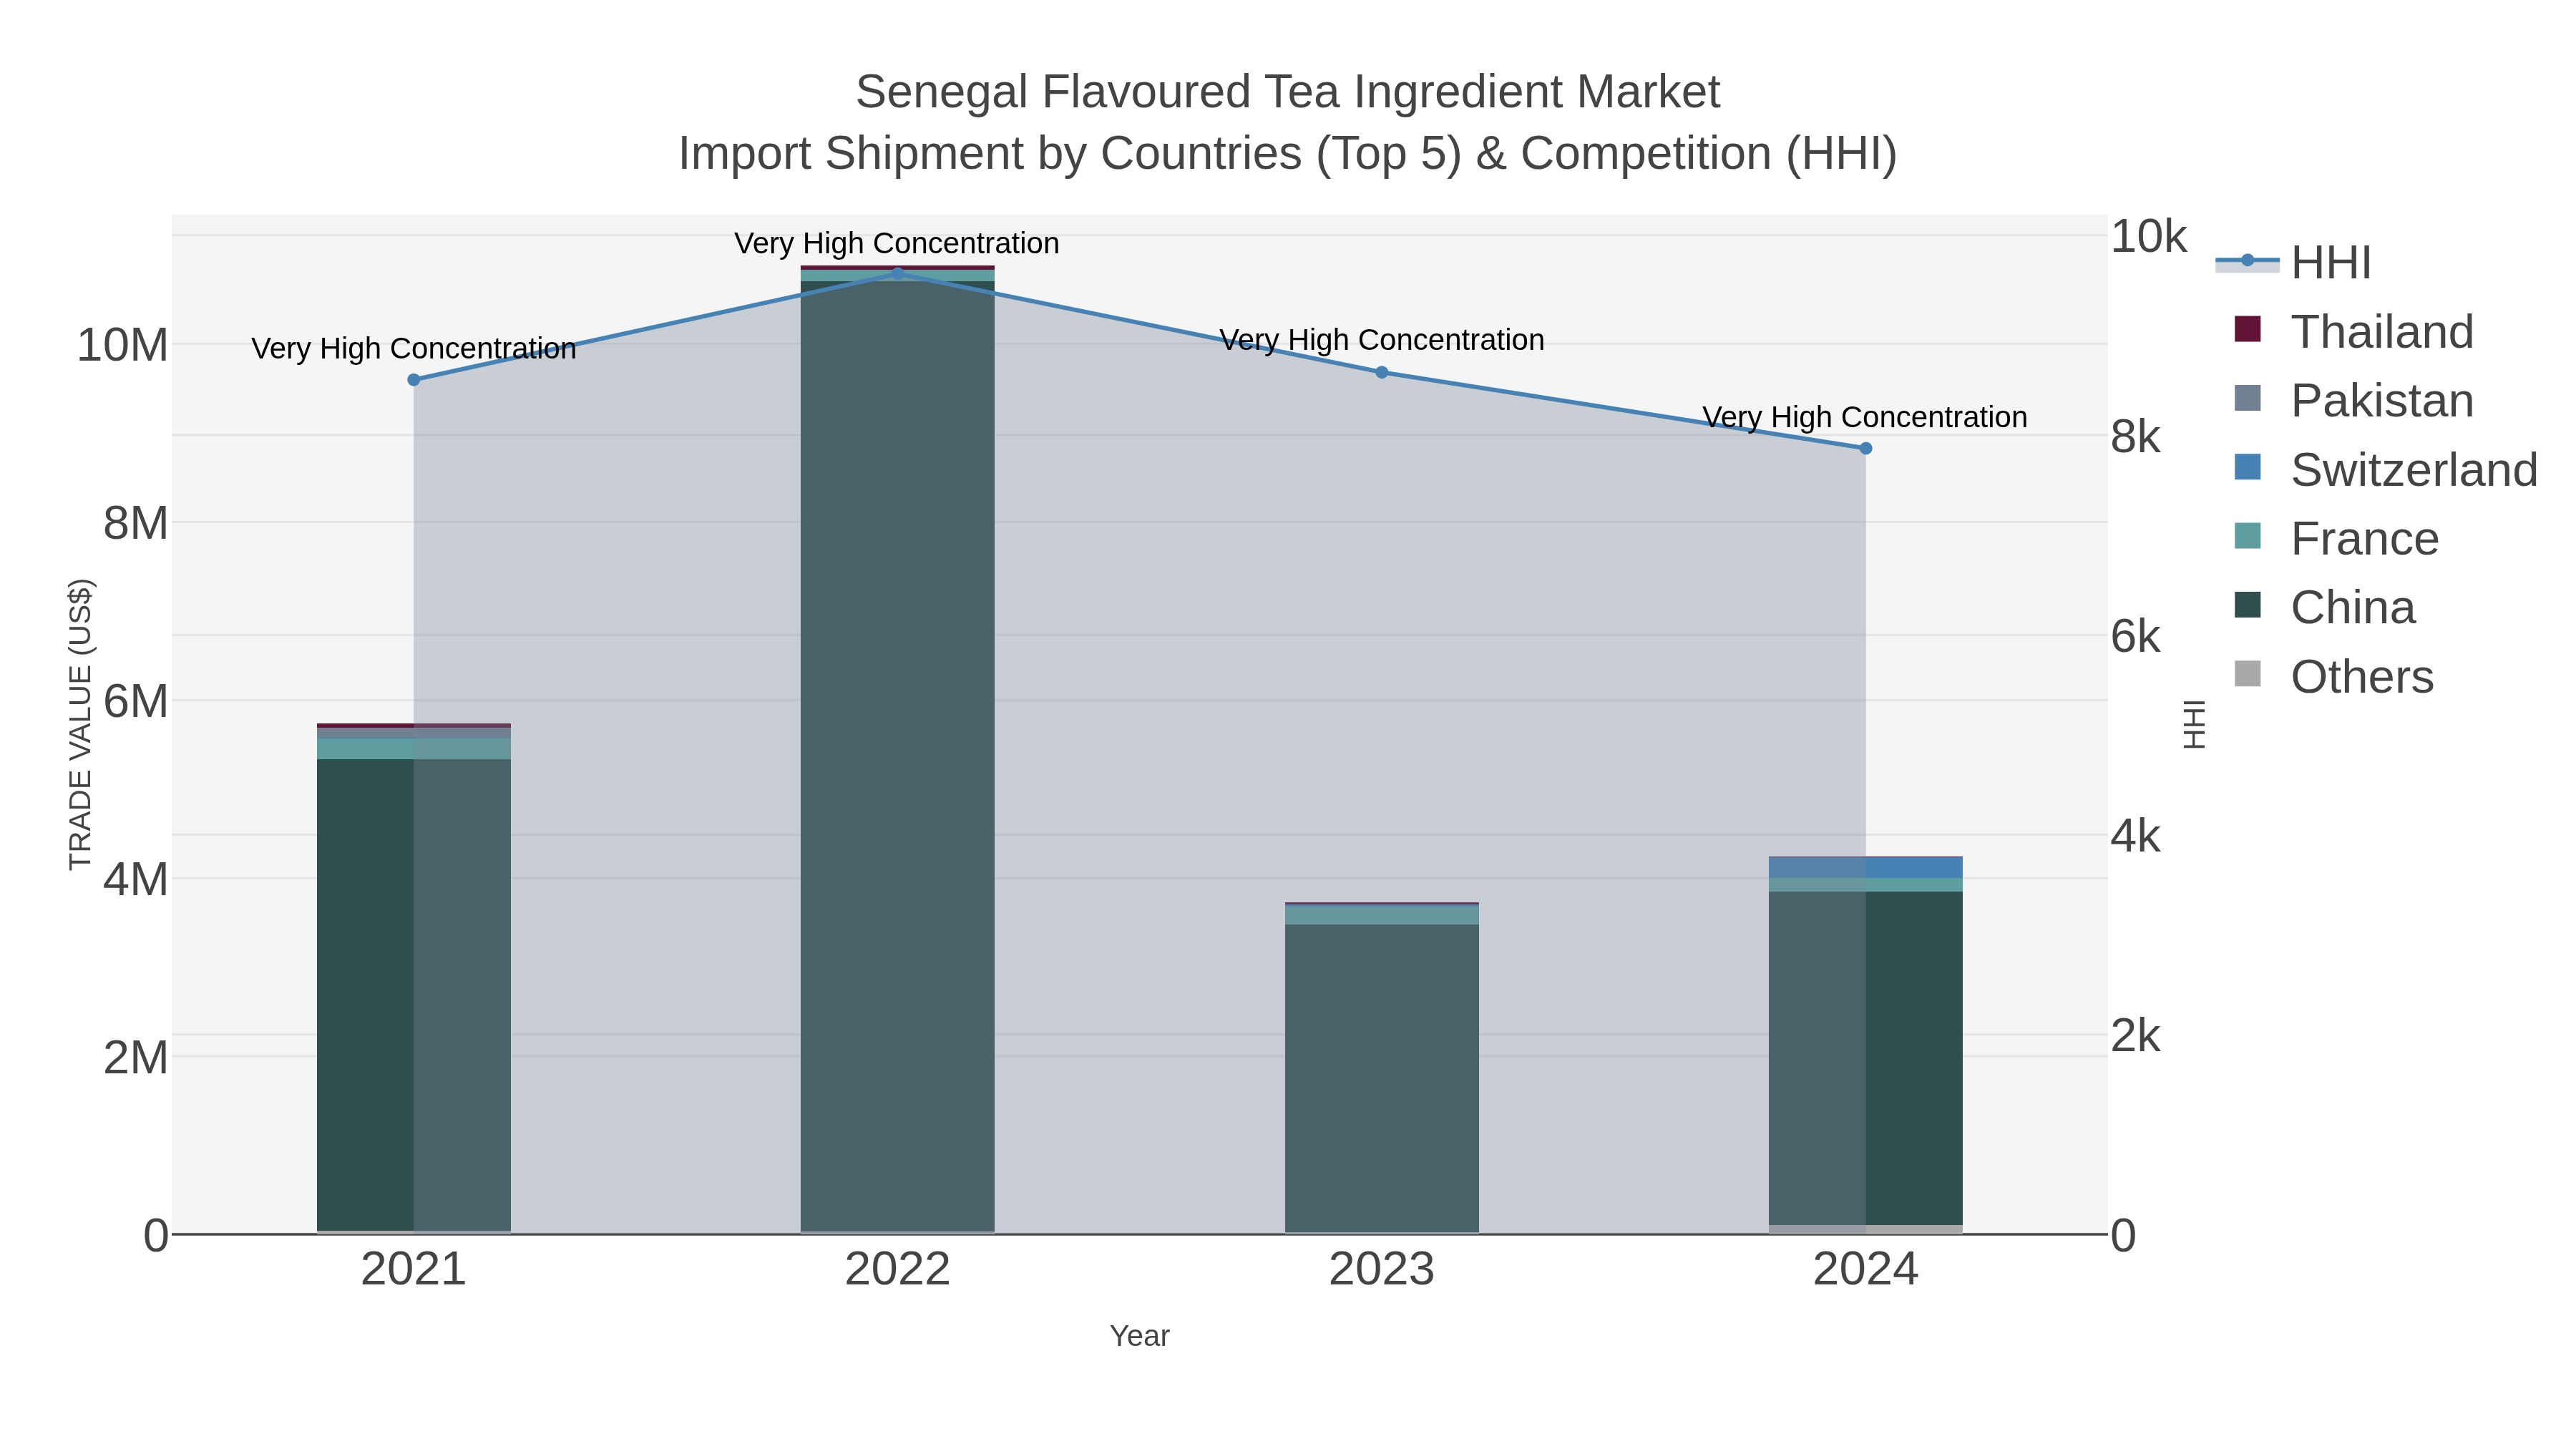
Task: Toggle the China legend entry
Action: [x=2324, y=607]
